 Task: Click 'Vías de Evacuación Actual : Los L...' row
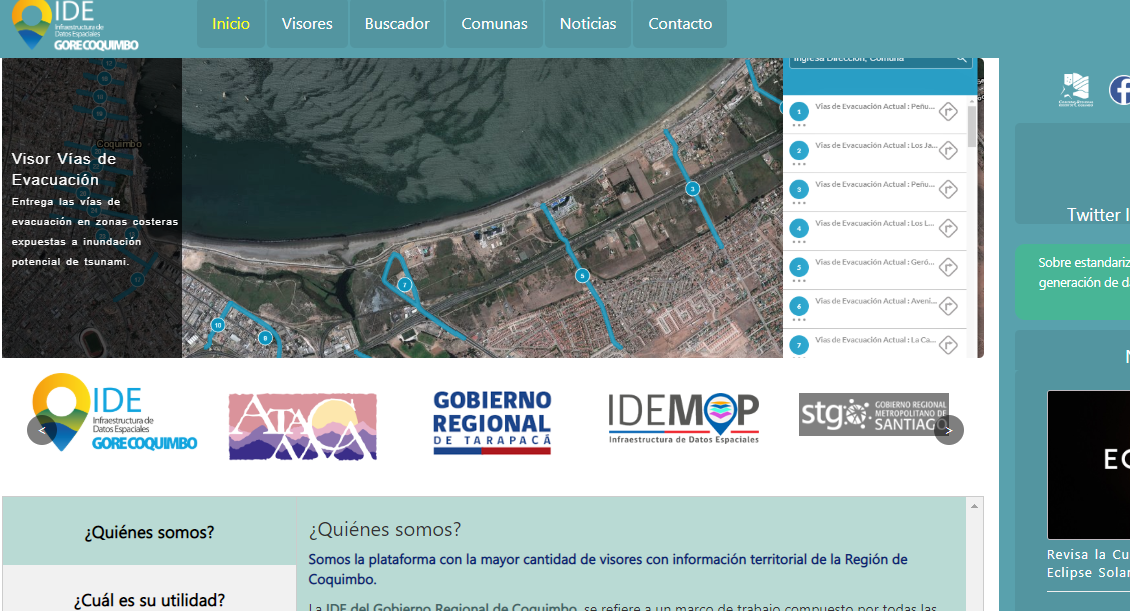pyautogui.click(x=875, y=231)
